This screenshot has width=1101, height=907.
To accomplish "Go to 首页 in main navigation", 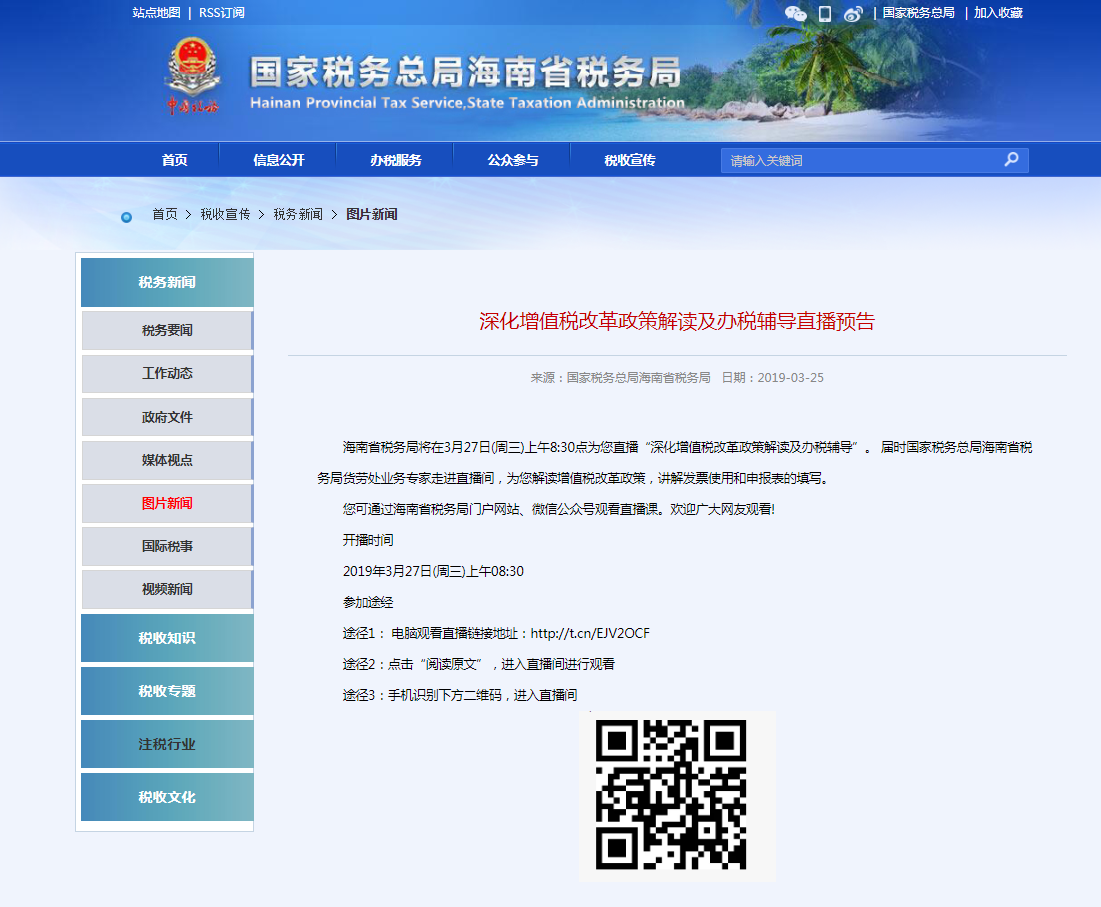I will (174, 160).
